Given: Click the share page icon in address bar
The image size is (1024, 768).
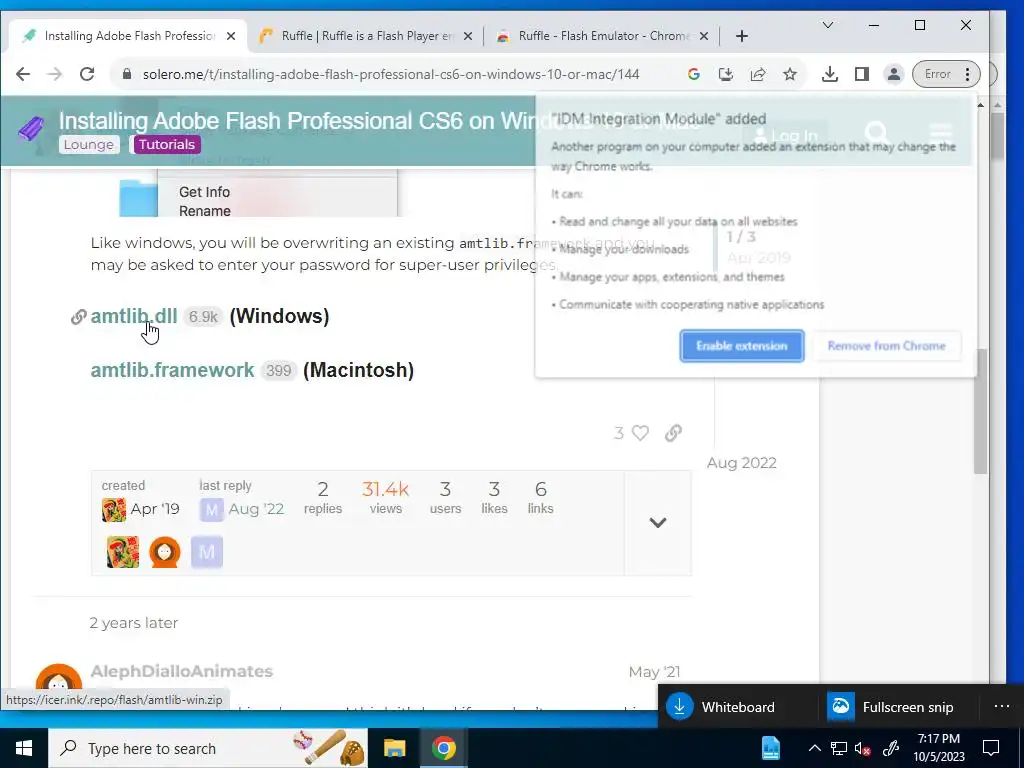Looking at the screenshot, I should tap(758, 74).
